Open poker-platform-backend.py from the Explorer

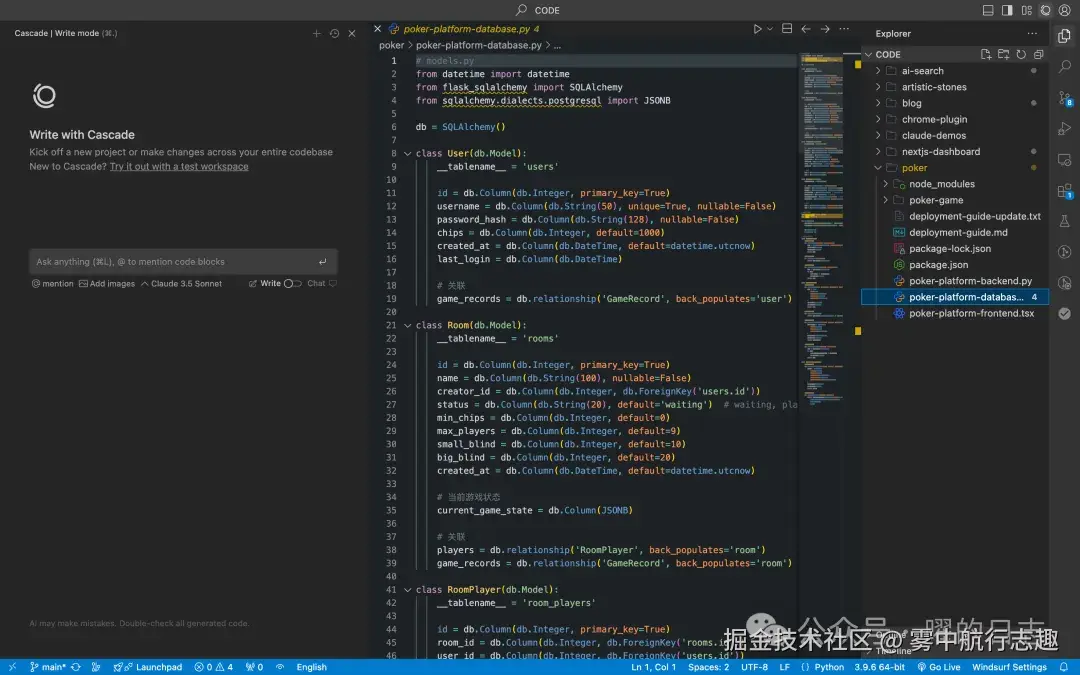tap(970, 281)
